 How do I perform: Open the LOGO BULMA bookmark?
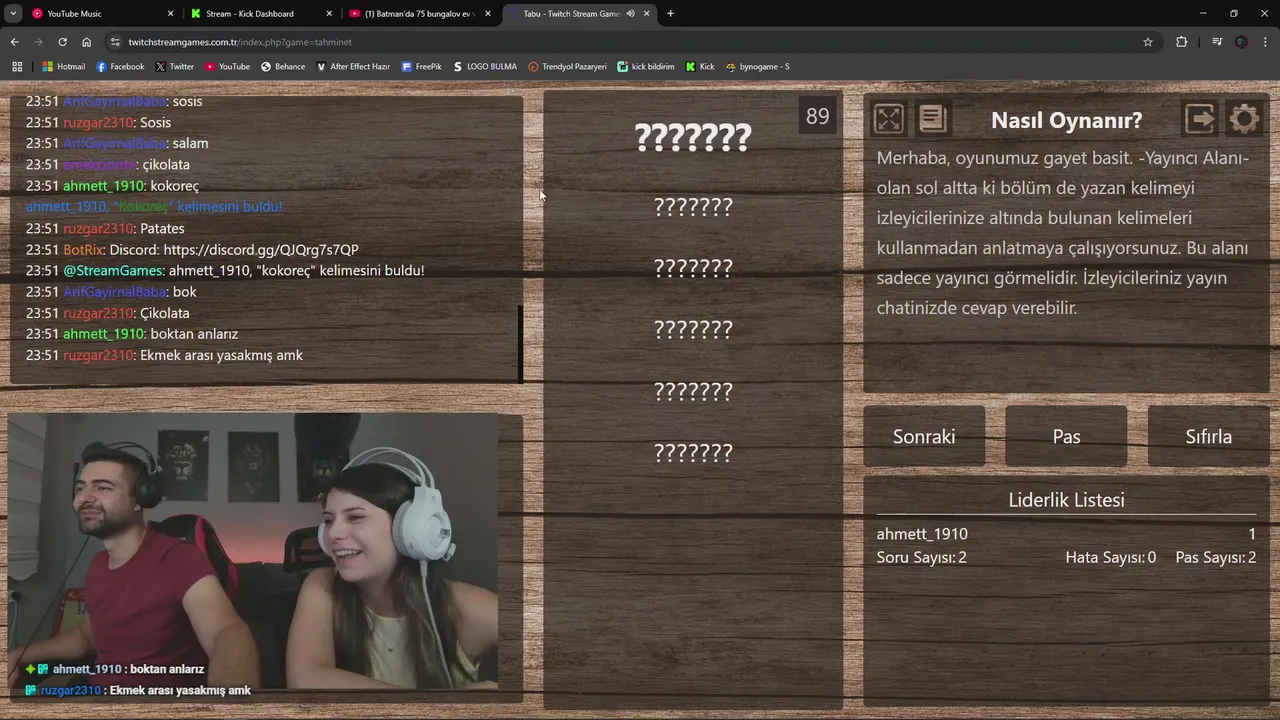click(x=485, y=67)
